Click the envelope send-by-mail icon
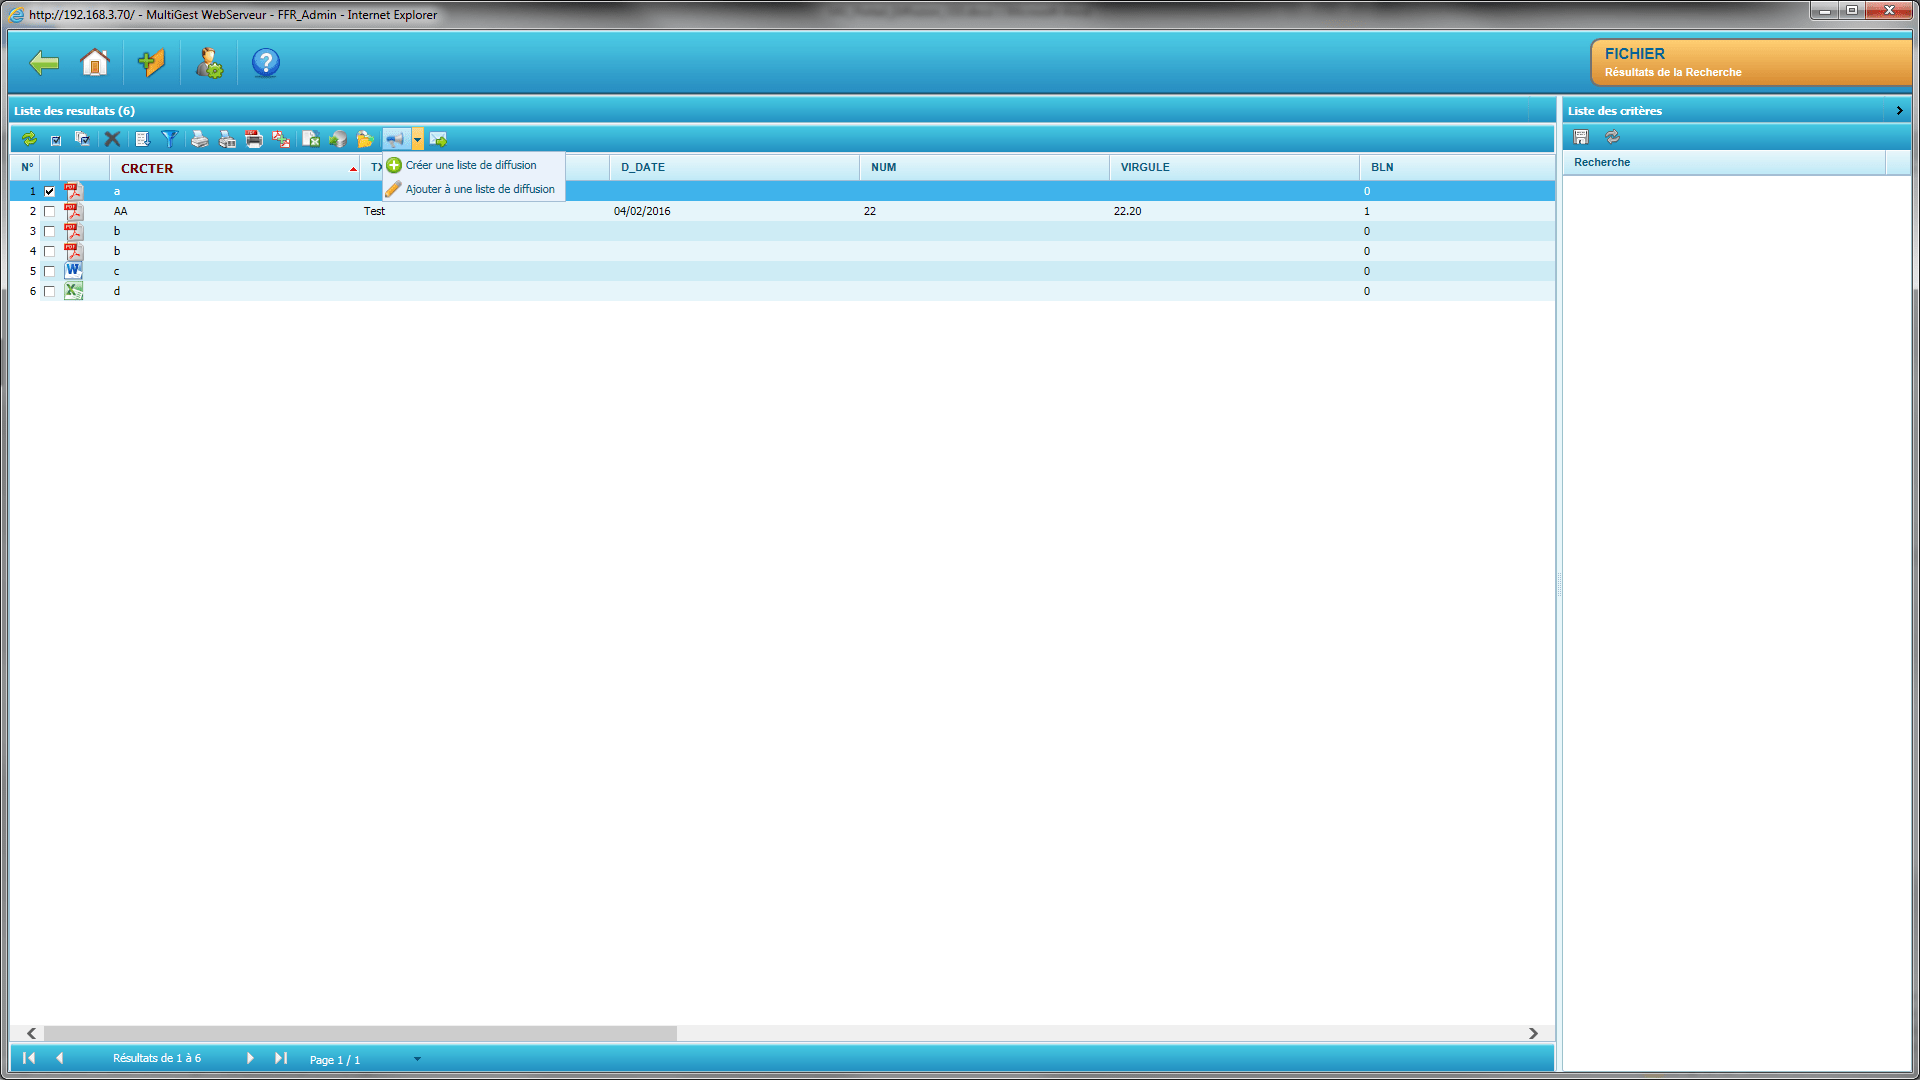1920x1080 pixels. coord(438,139)
